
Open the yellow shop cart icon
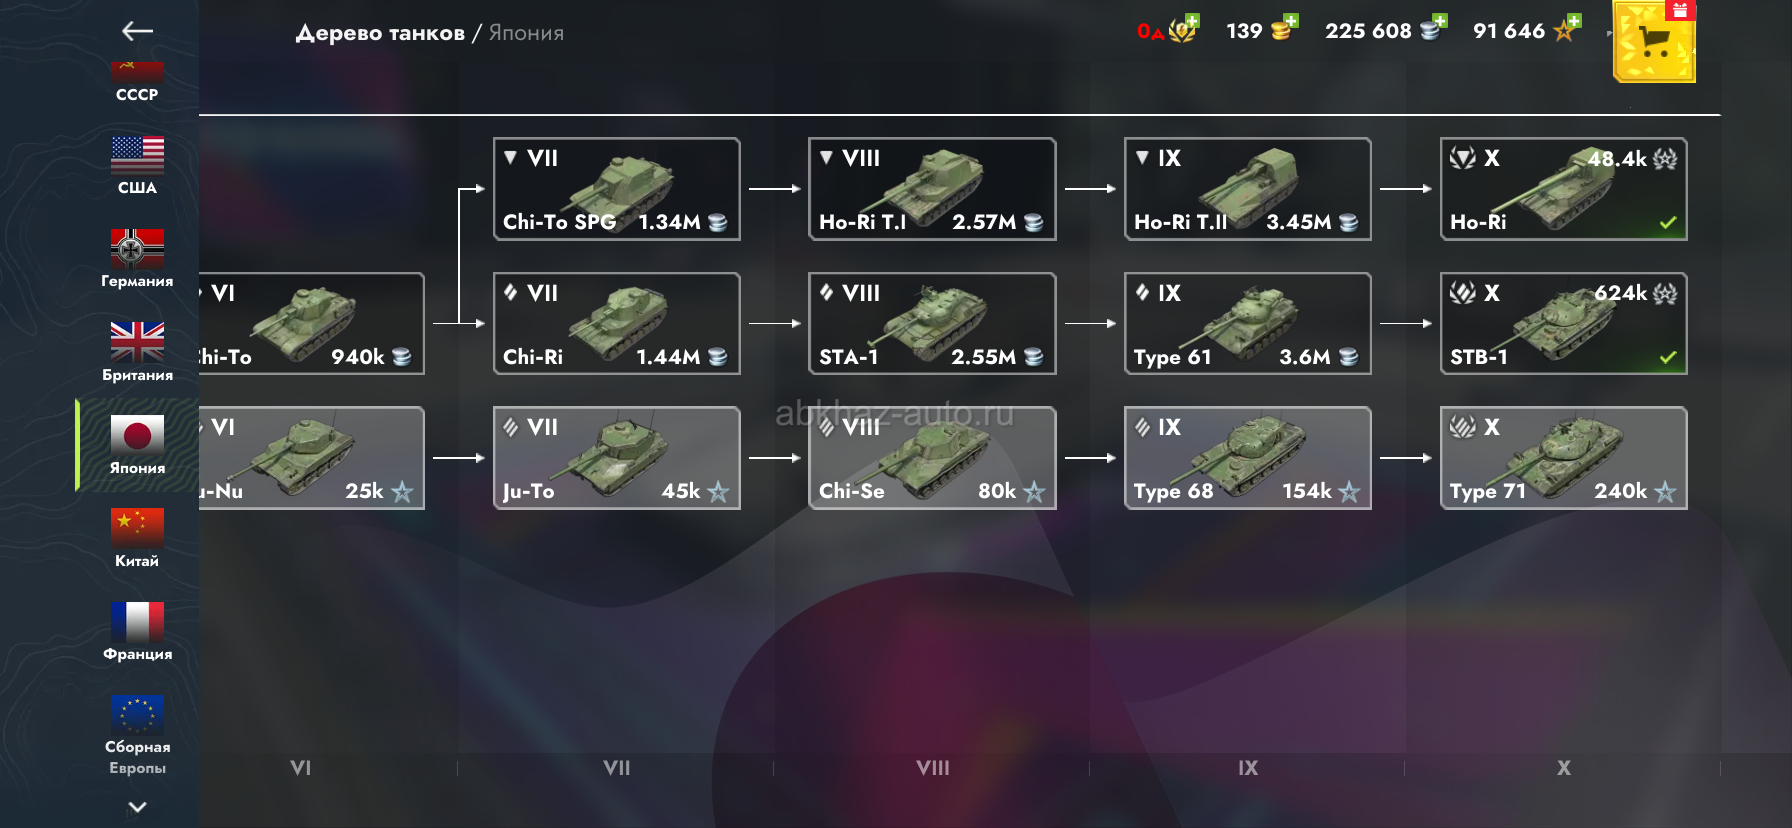pos(1655,42)
